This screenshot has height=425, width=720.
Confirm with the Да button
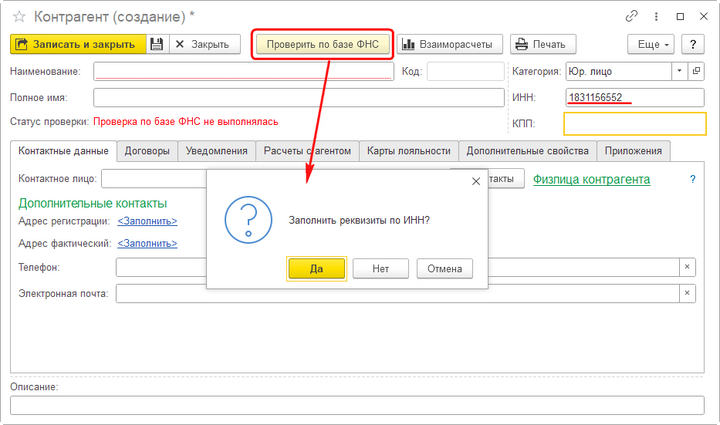[316, 268]
